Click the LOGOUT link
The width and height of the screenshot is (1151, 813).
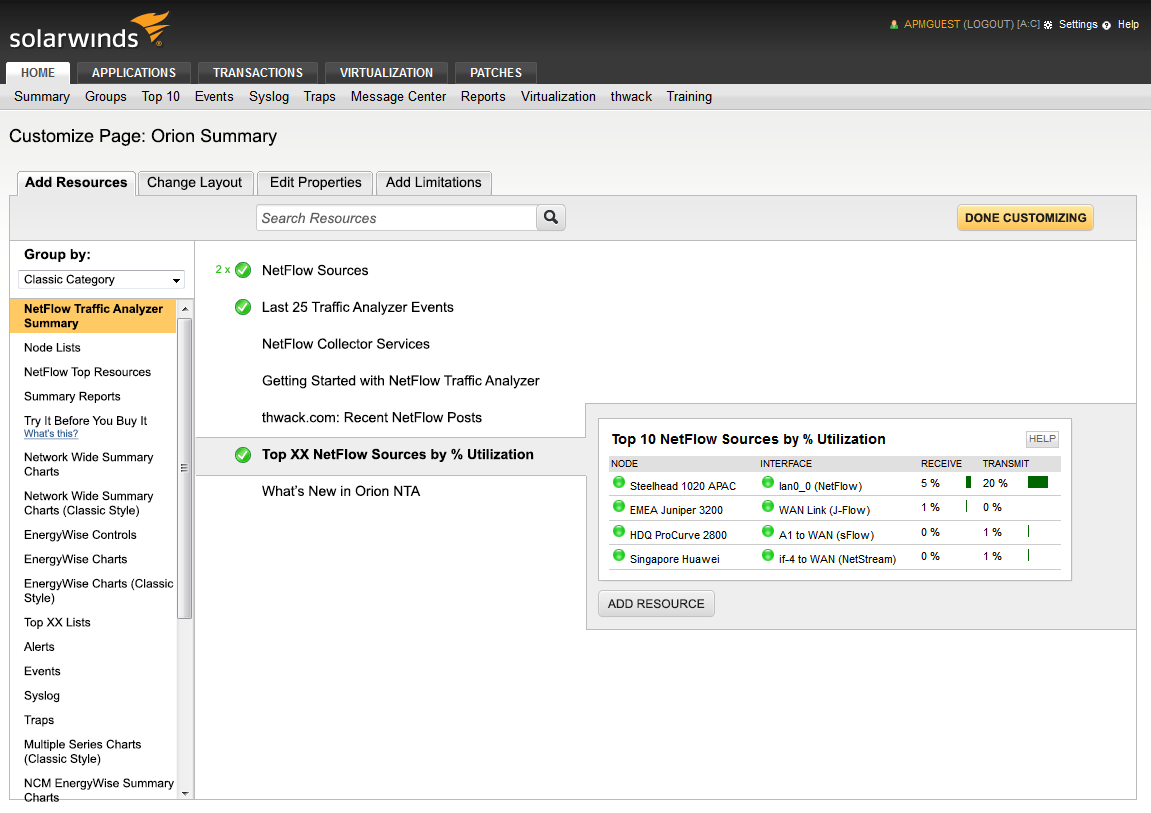[x=988, y=24]
